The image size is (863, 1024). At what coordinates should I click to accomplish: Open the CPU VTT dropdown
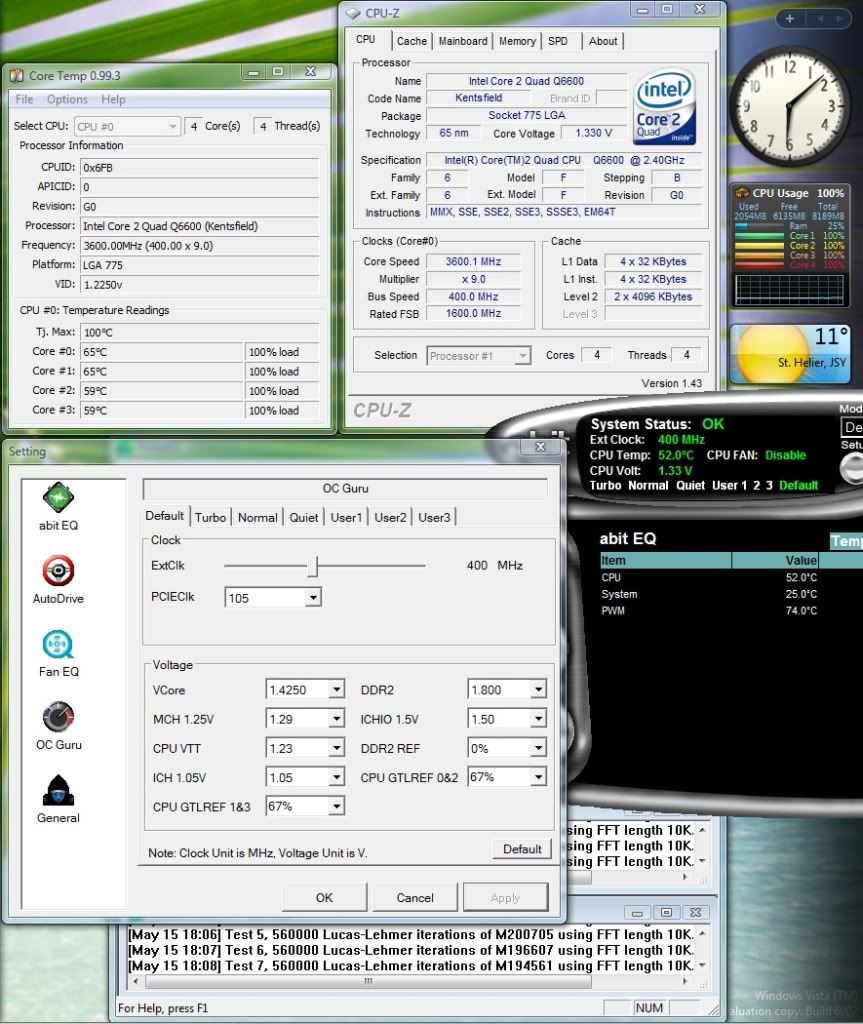click(336, 748)
